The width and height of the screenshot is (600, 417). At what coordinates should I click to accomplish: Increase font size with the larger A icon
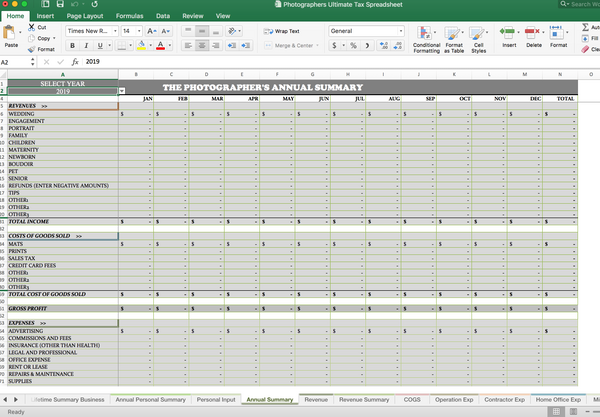(x=152, y=31)
